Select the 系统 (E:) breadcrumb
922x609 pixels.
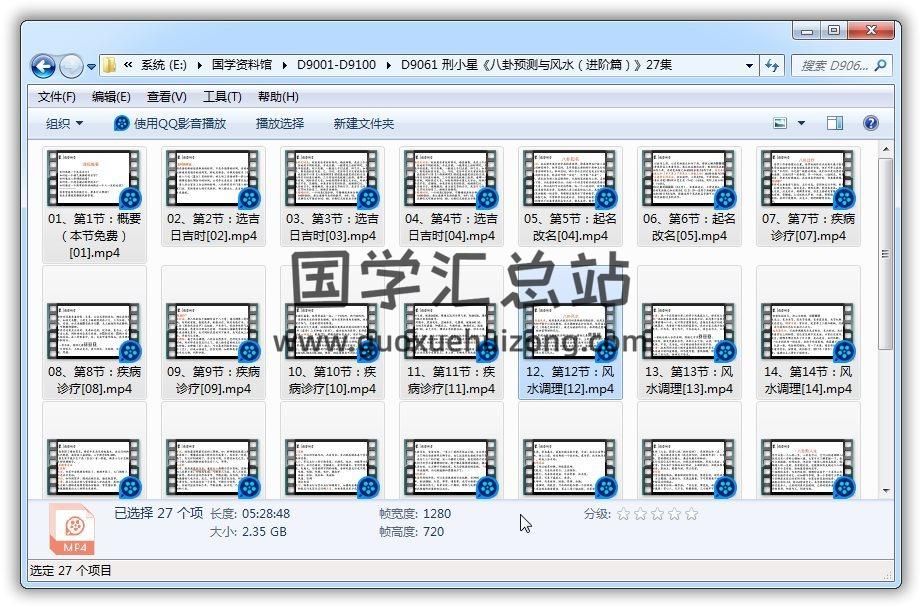[x=163, y=65]
